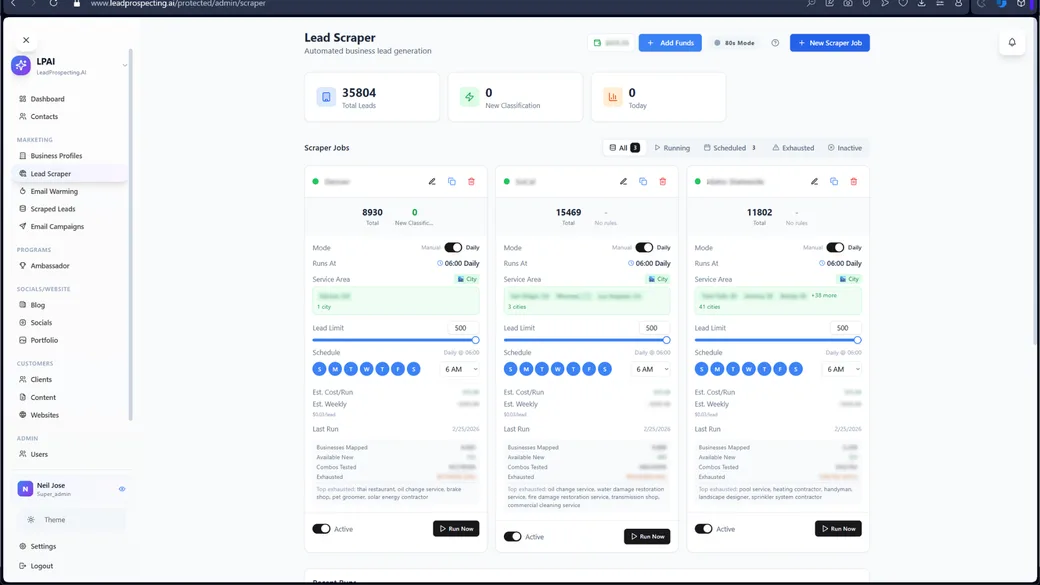Click the help icon beside 80s Mode
Viewport: 1040px width, 585px height.
pos(775,43)
